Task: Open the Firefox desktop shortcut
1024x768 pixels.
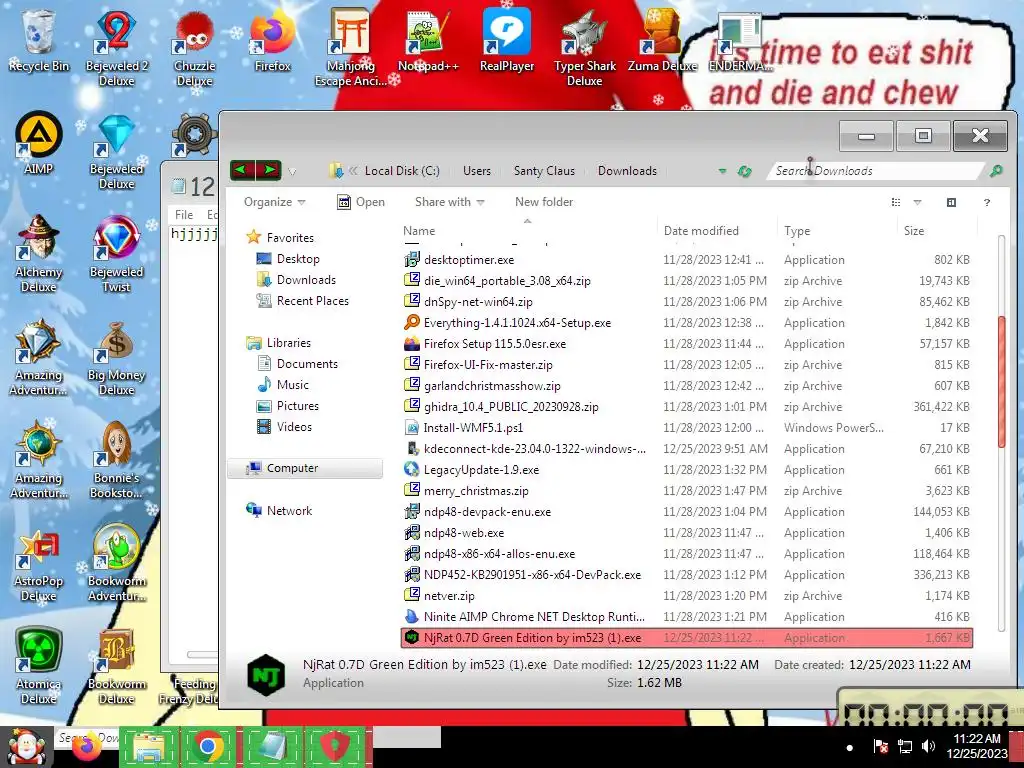Action: coord(272,40)
